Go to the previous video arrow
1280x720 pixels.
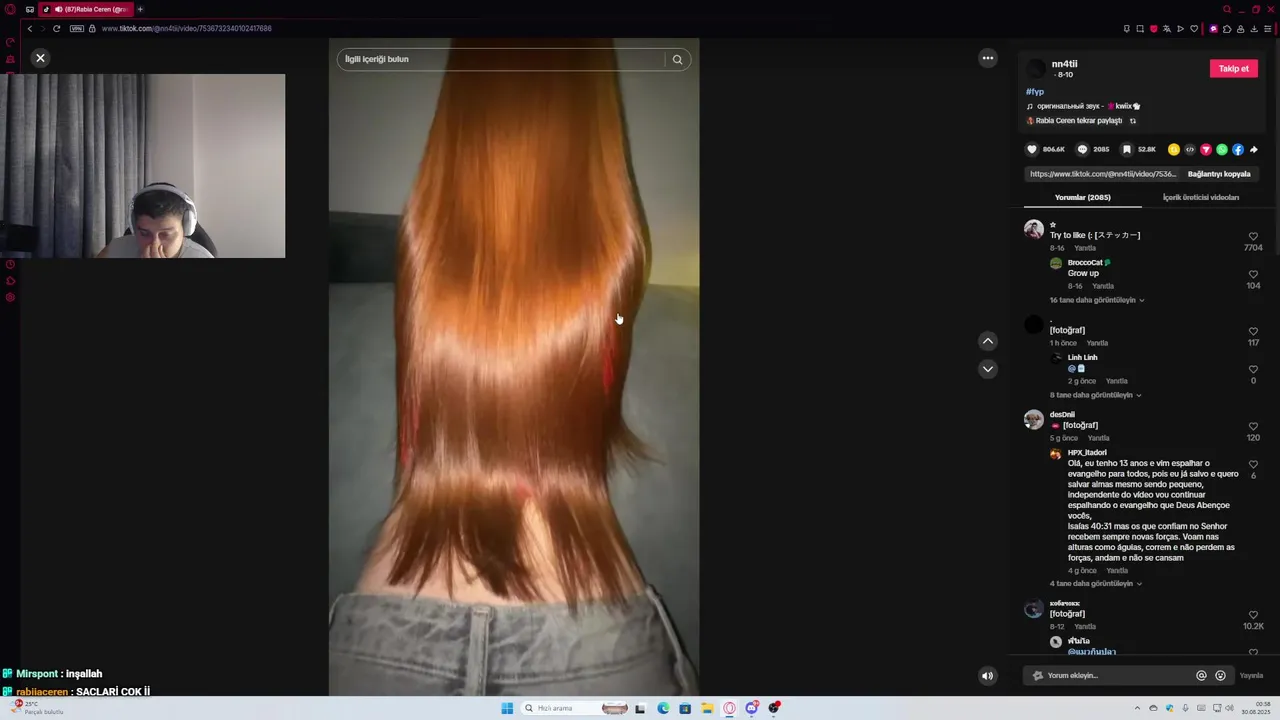point(988,341)
